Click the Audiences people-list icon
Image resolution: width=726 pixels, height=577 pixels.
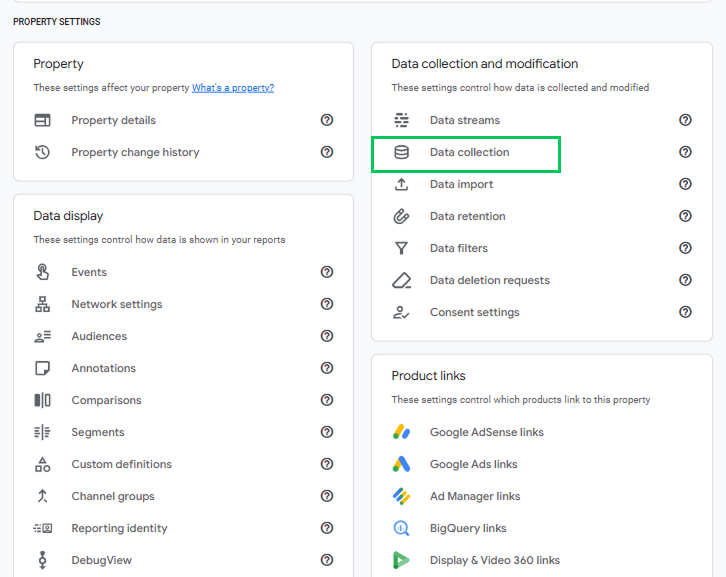coord(43,336)
